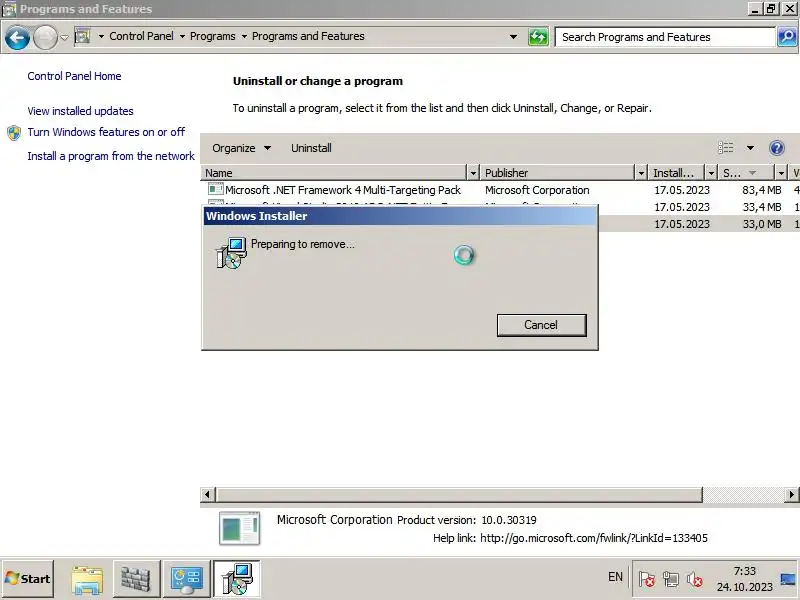Click the shield icon beside Windows features
This screenshot has width=800, height=600.
pyautogui.click(x=14, y=133)
